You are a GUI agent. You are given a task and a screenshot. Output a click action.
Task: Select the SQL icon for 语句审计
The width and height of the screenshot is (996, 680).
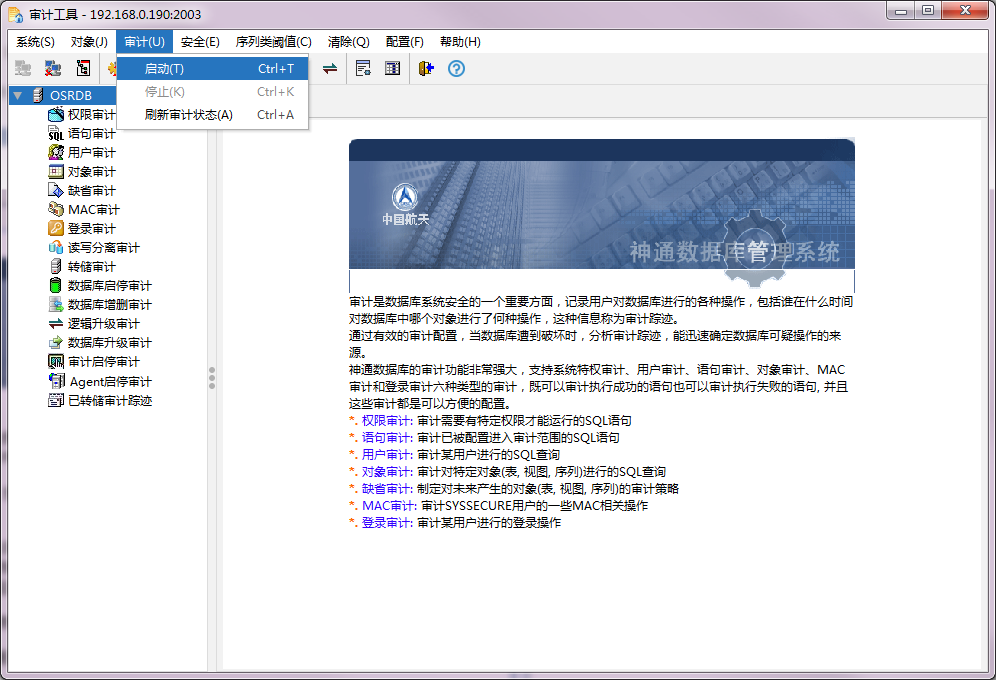[x=56, y=134]
